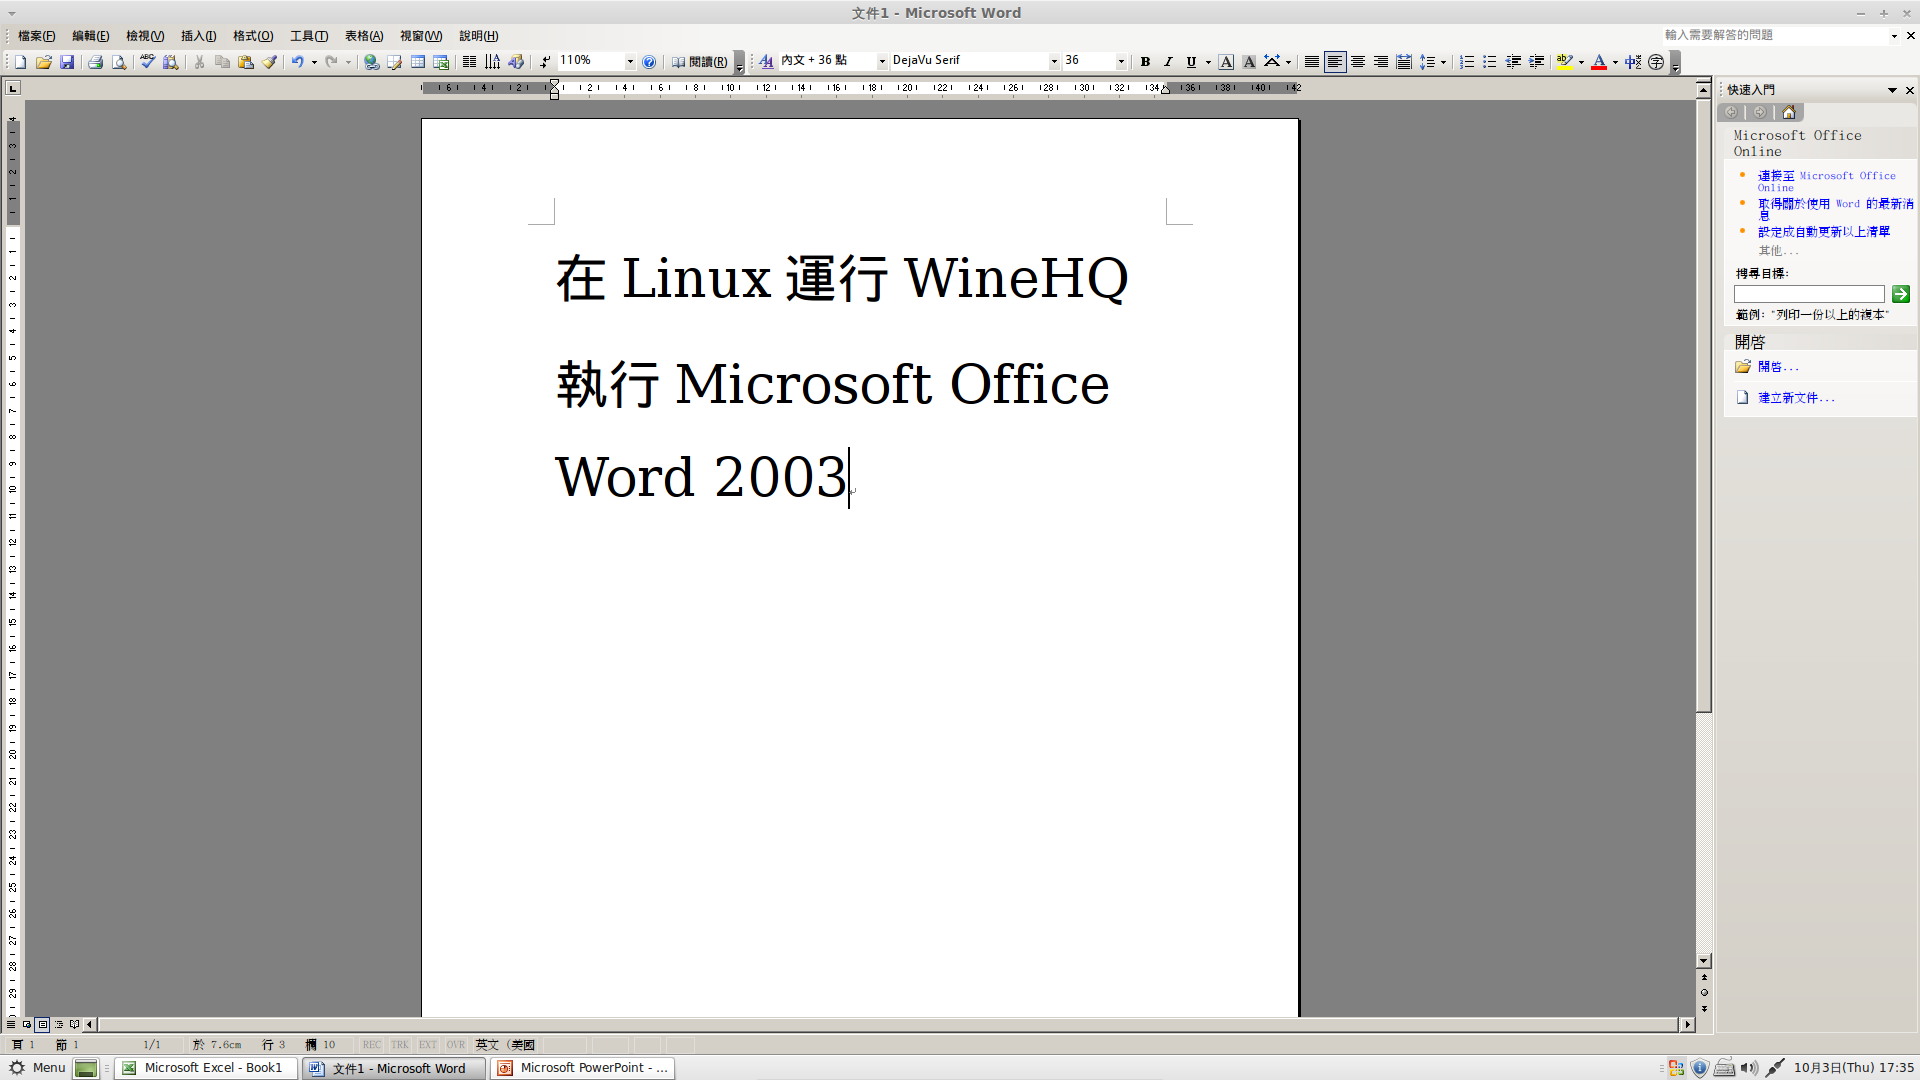
Task: Insert a table from the toolbar
Action: [x=418, y=62]
